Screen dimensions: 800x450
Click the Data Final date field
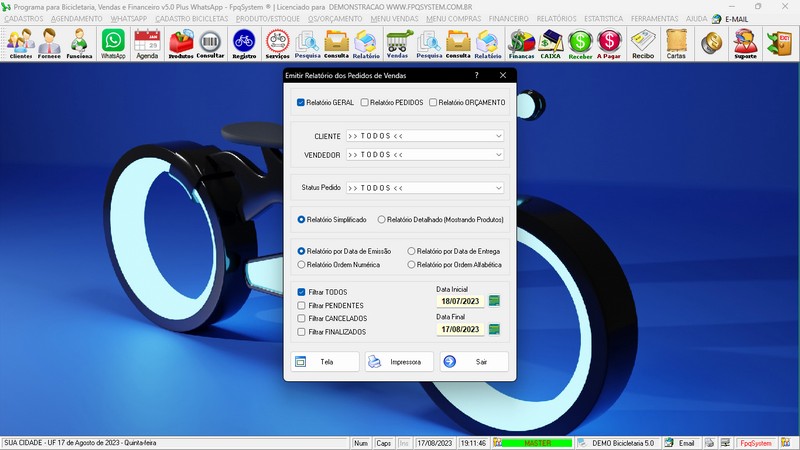(x=460, y=329)
